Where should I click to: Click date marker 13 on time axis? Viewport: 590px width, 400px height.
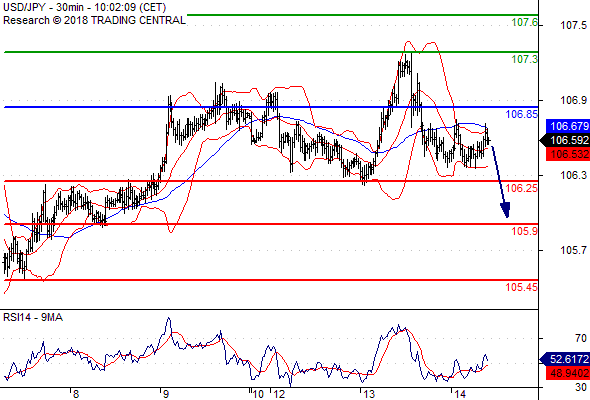(370, 394)
